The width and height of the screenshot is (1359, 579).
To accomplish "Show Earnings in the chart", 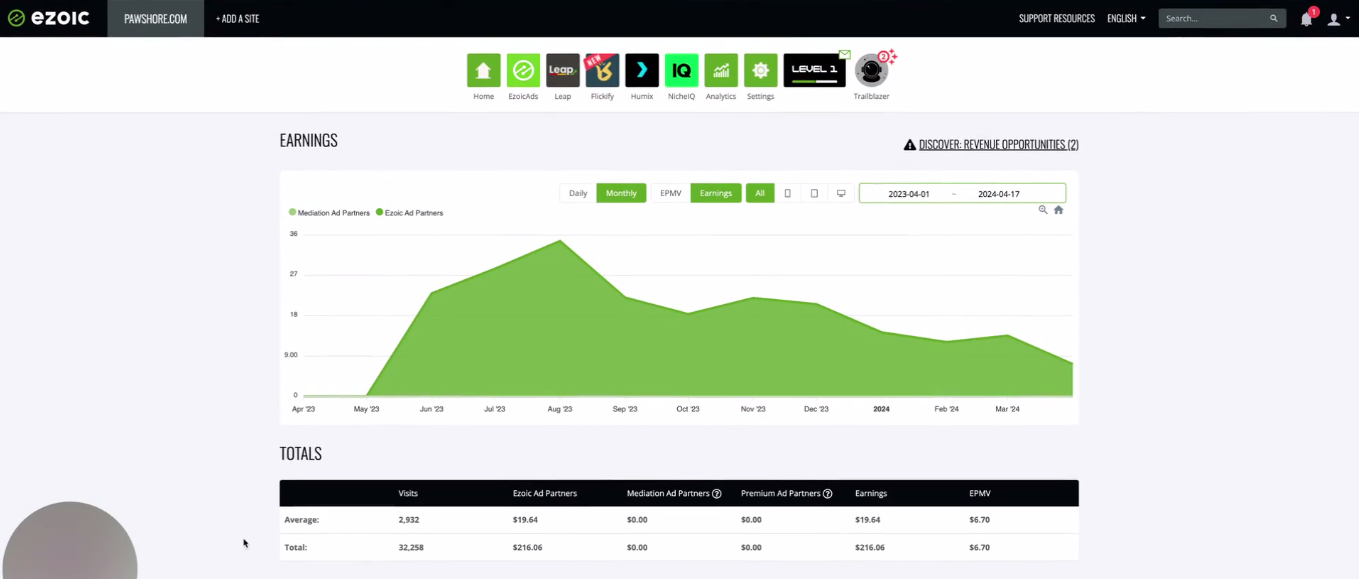I will pyautogui.click(x=716, y=193).
